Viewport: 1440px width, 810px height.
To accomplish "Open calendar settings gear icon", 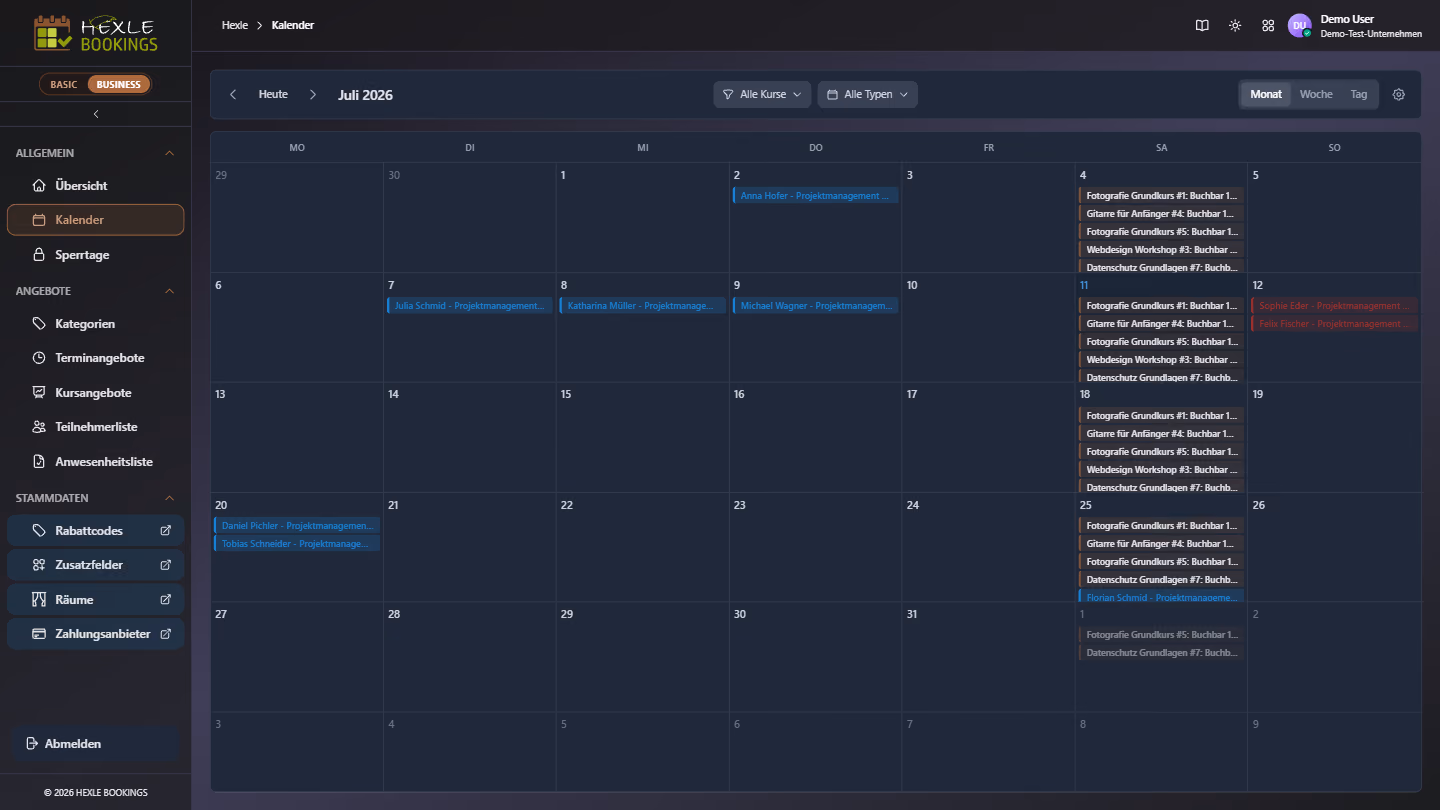I will pyautogui.click(x=1399, y=95).
